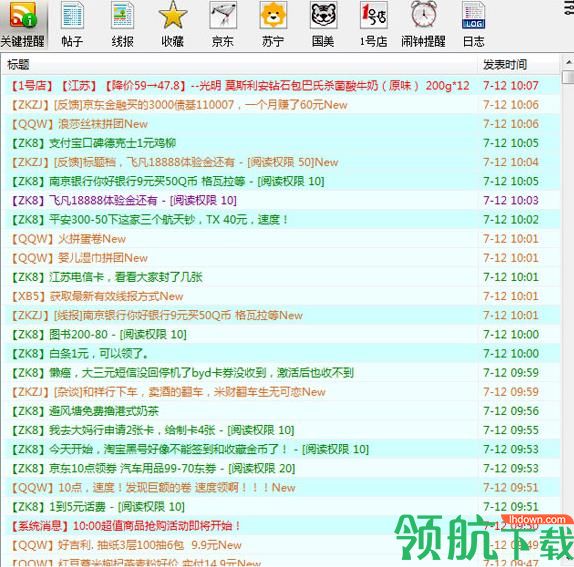Select the purple [ZK8] 飞凡18888体验金还有 row
This screenshot has height=567, width=574.
281,201
